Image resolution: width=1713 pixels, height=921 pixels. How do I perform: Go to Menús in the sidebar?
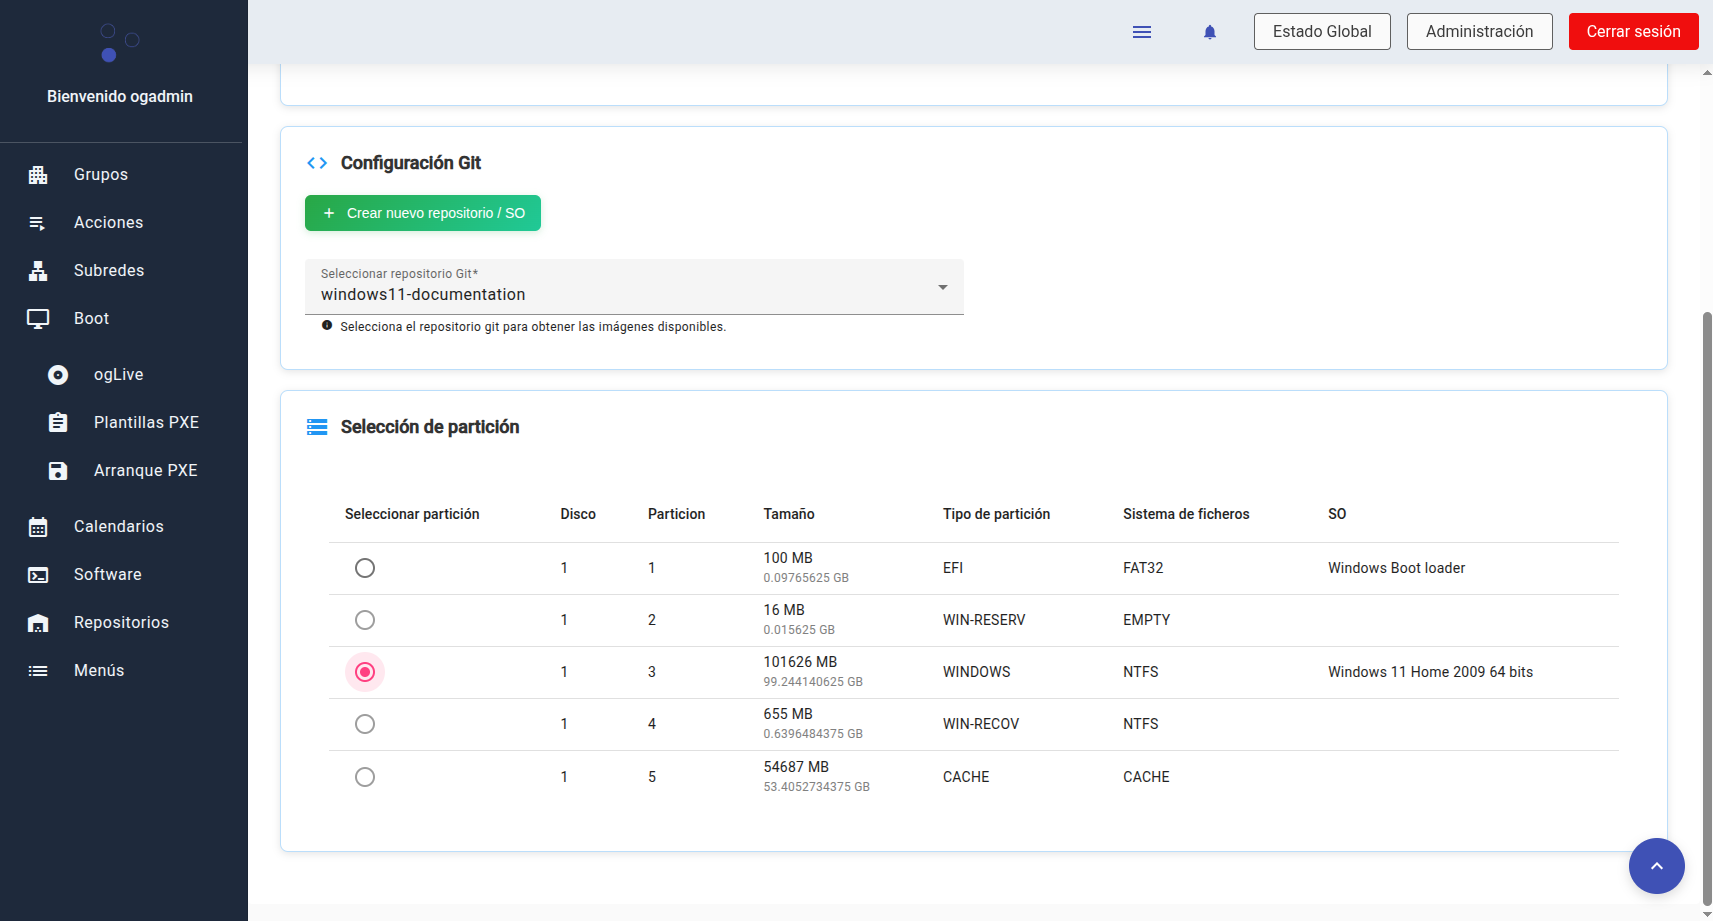pos(99,671)
